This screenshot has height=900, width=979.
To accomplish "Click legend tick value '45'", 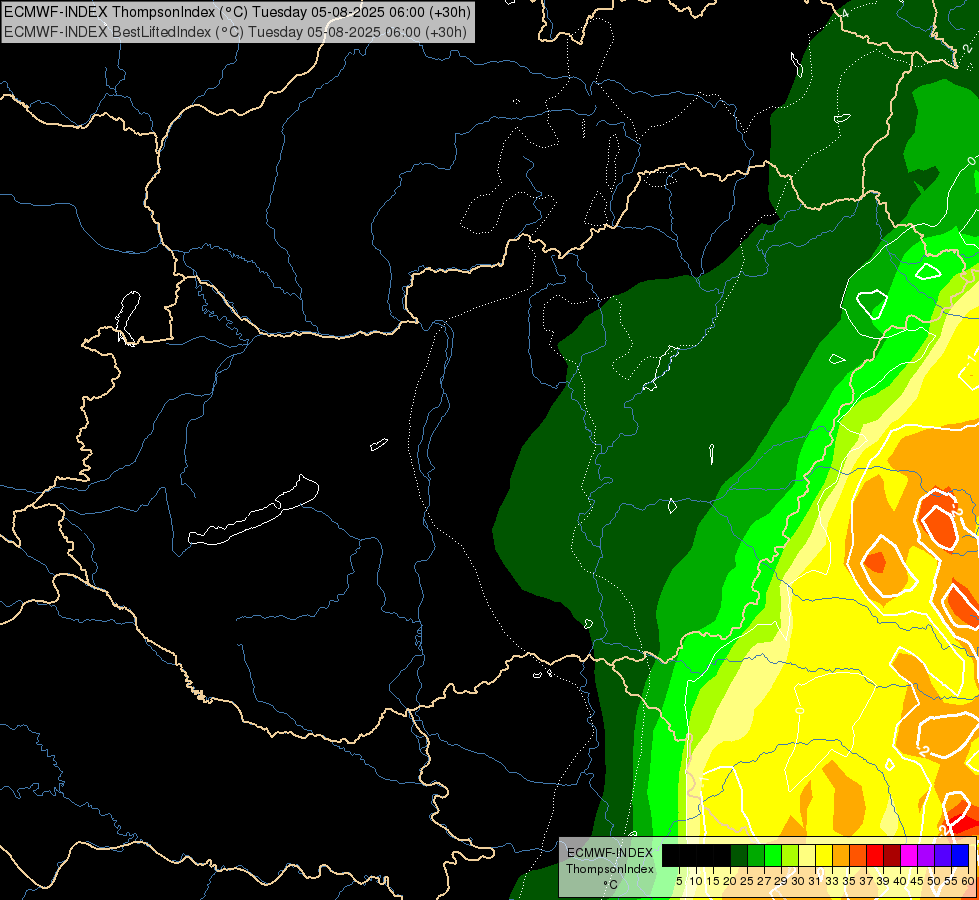I will coord(917,881).
